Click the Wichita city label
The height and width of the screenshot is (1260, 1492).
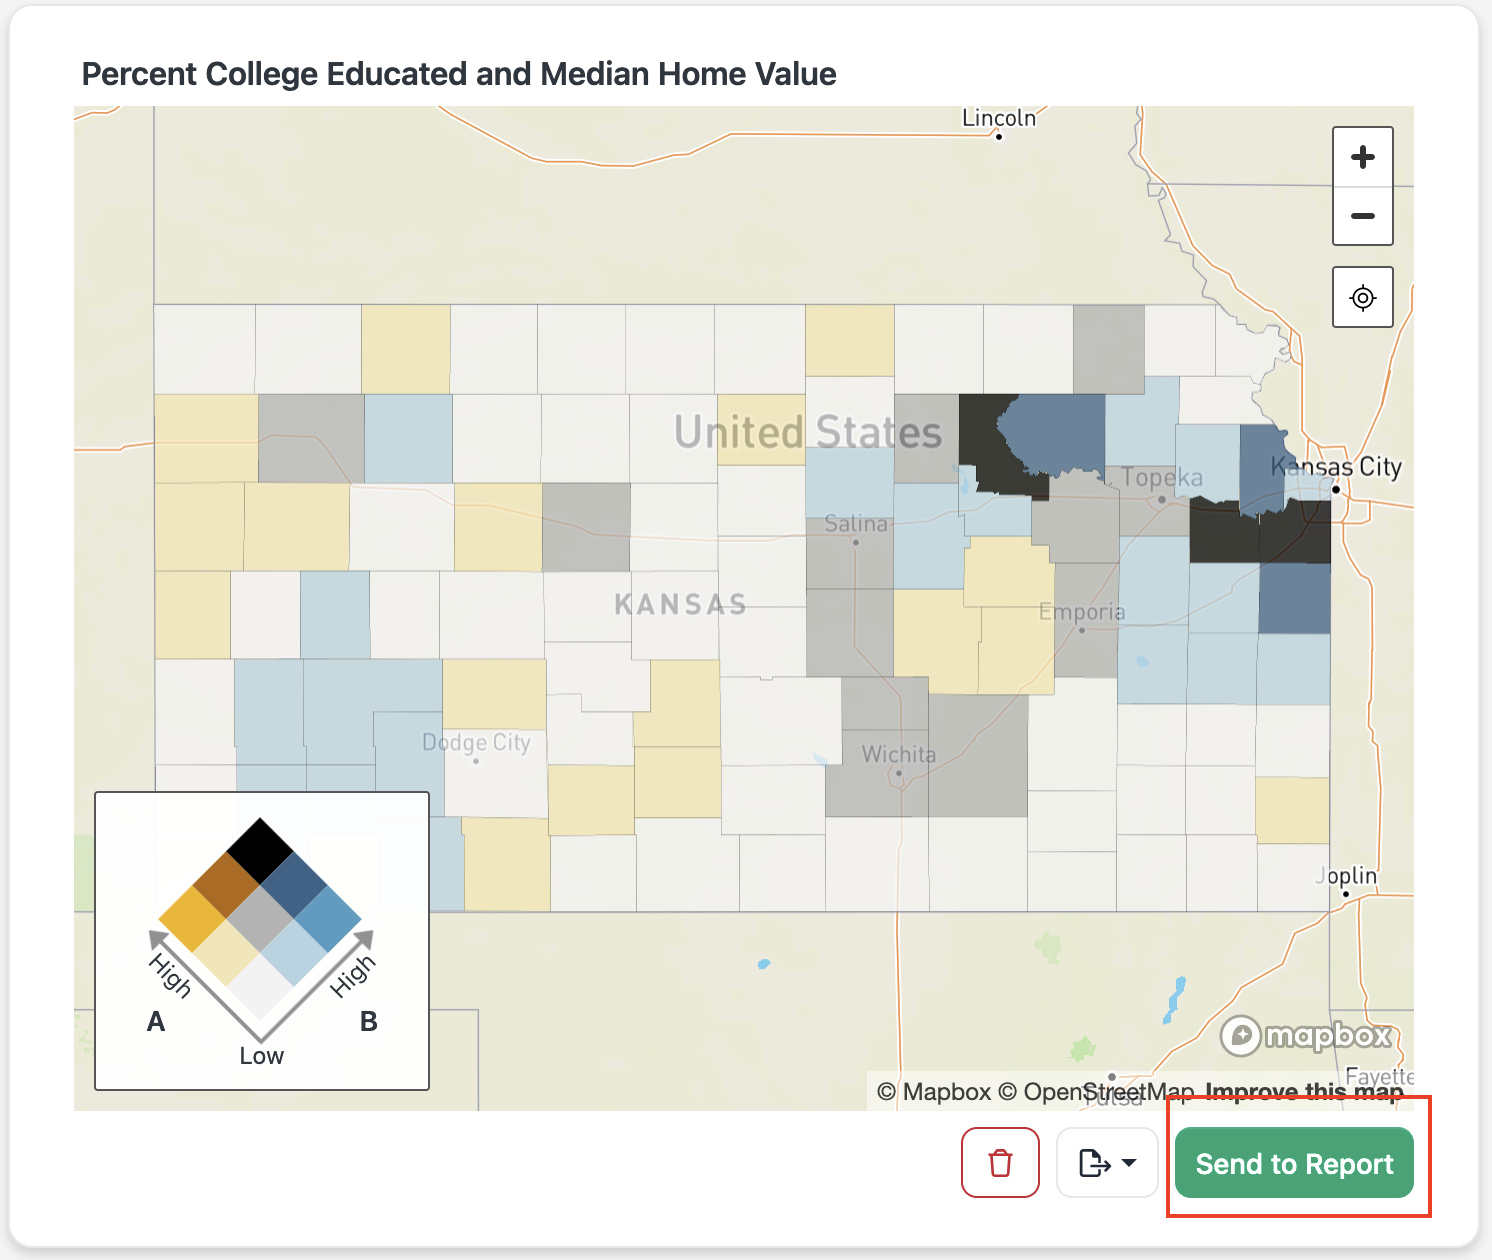(x=899, y=754)
